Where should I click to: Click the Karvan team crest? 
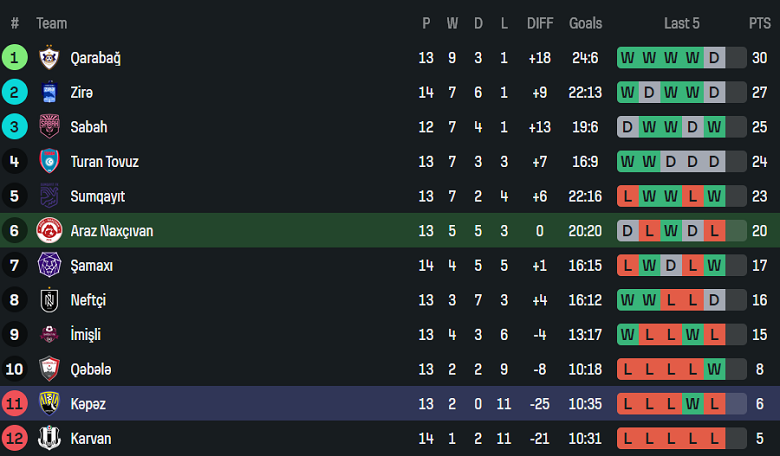(49, 438)
